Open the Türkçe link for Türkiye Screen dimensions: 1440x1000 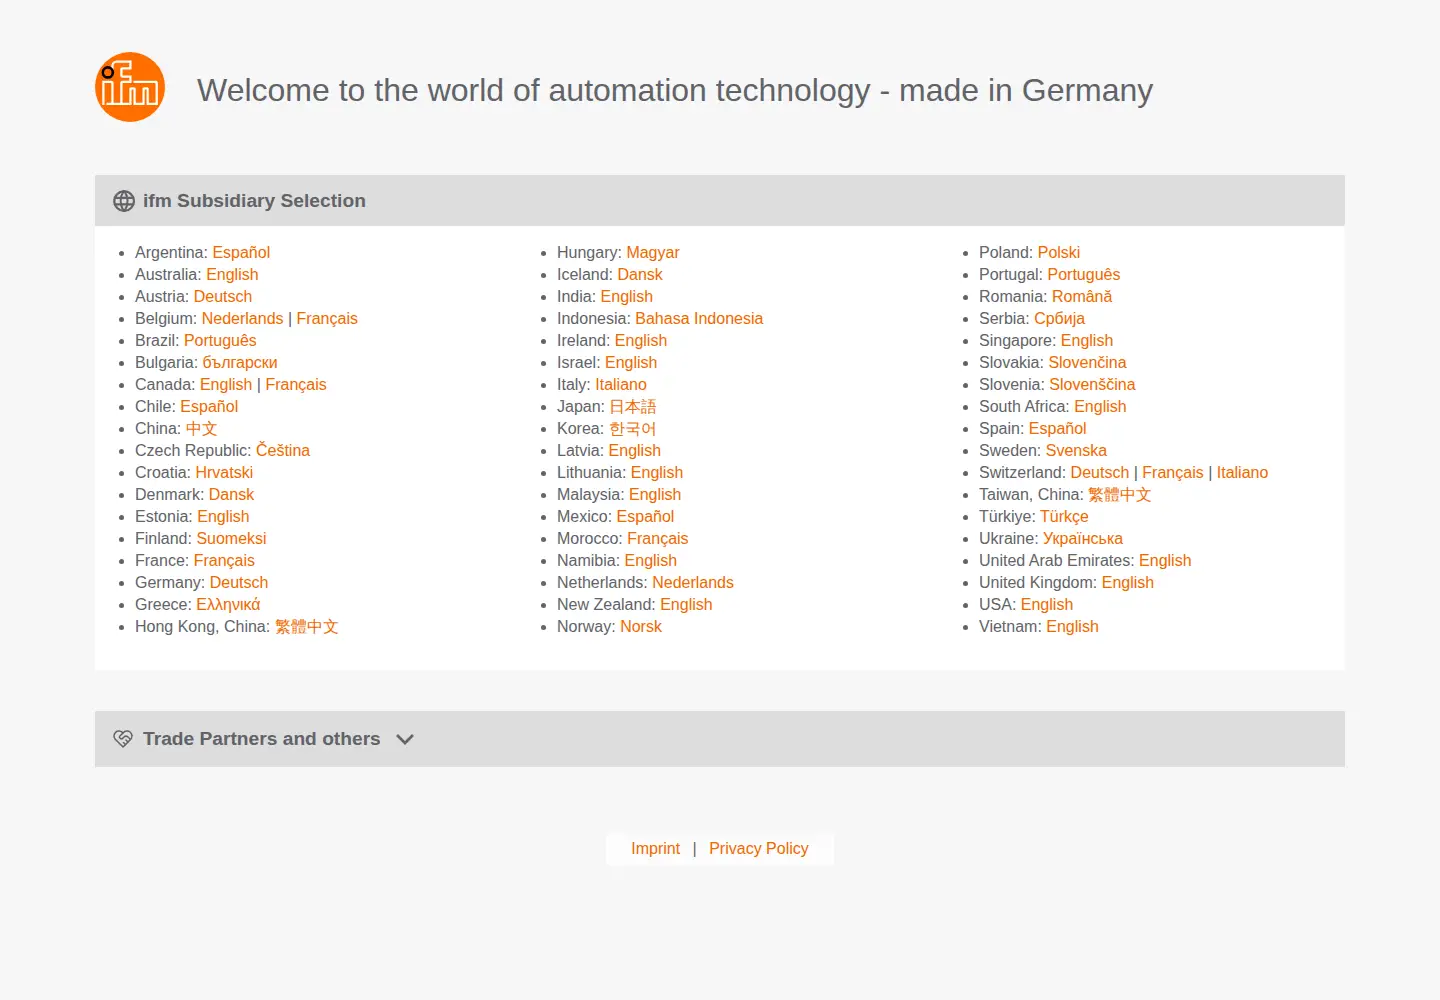tap(1064, 516)
